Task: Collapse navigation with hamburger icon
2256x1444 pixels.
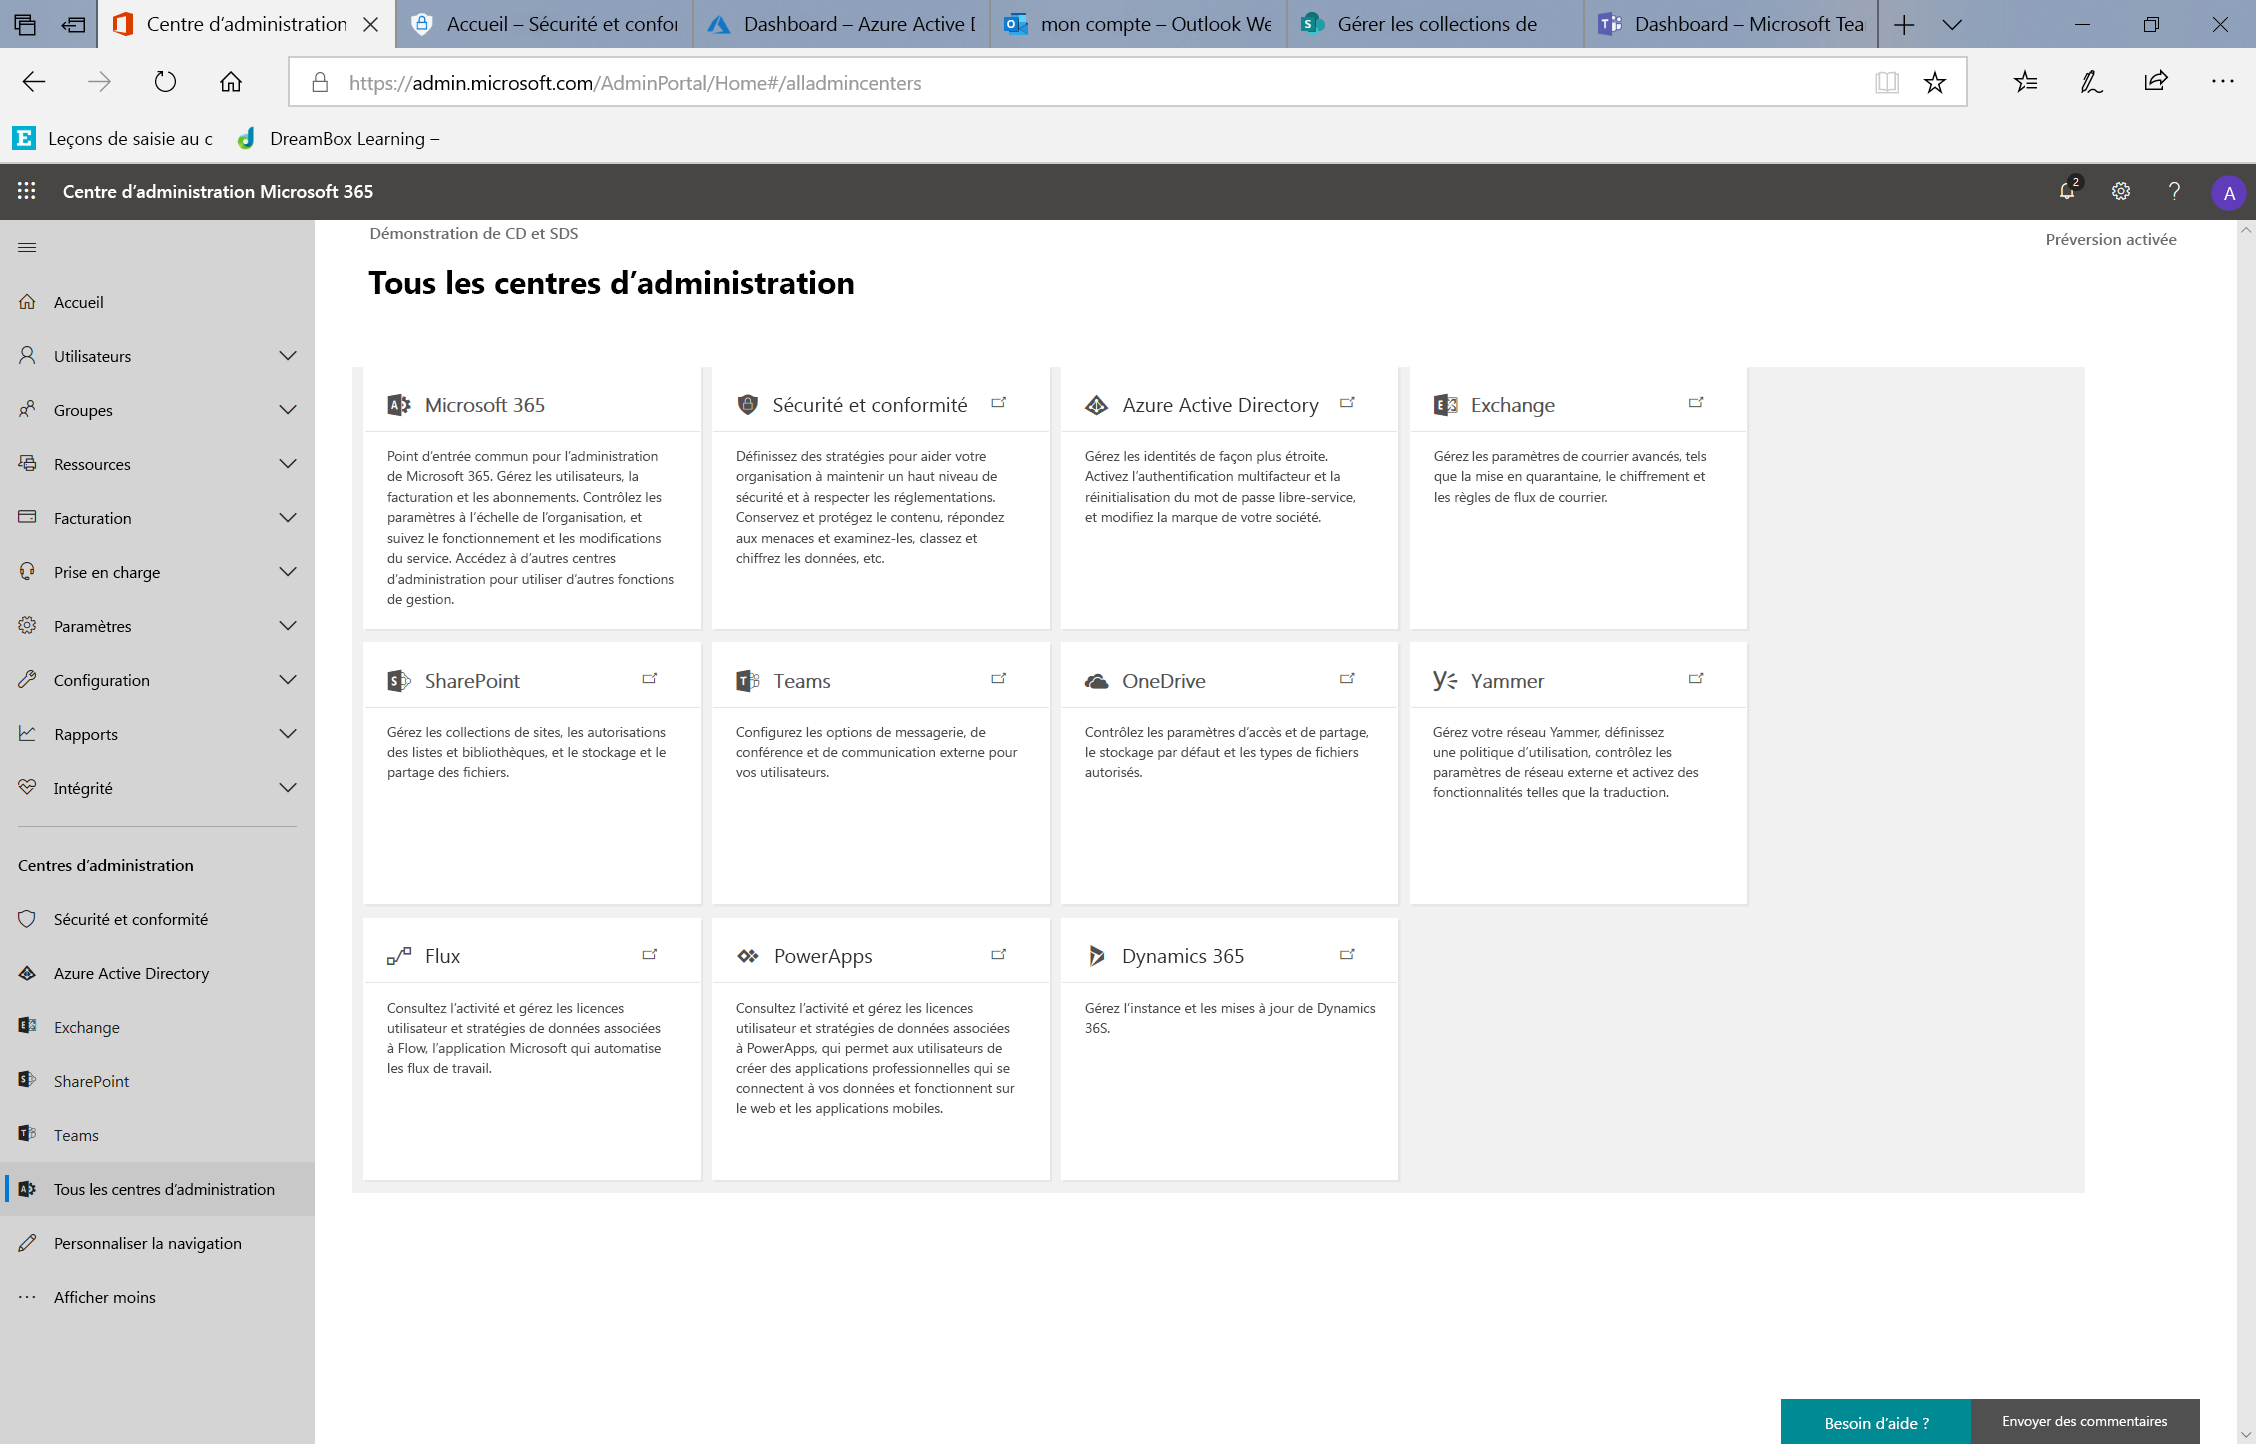Action: [27, 247]
